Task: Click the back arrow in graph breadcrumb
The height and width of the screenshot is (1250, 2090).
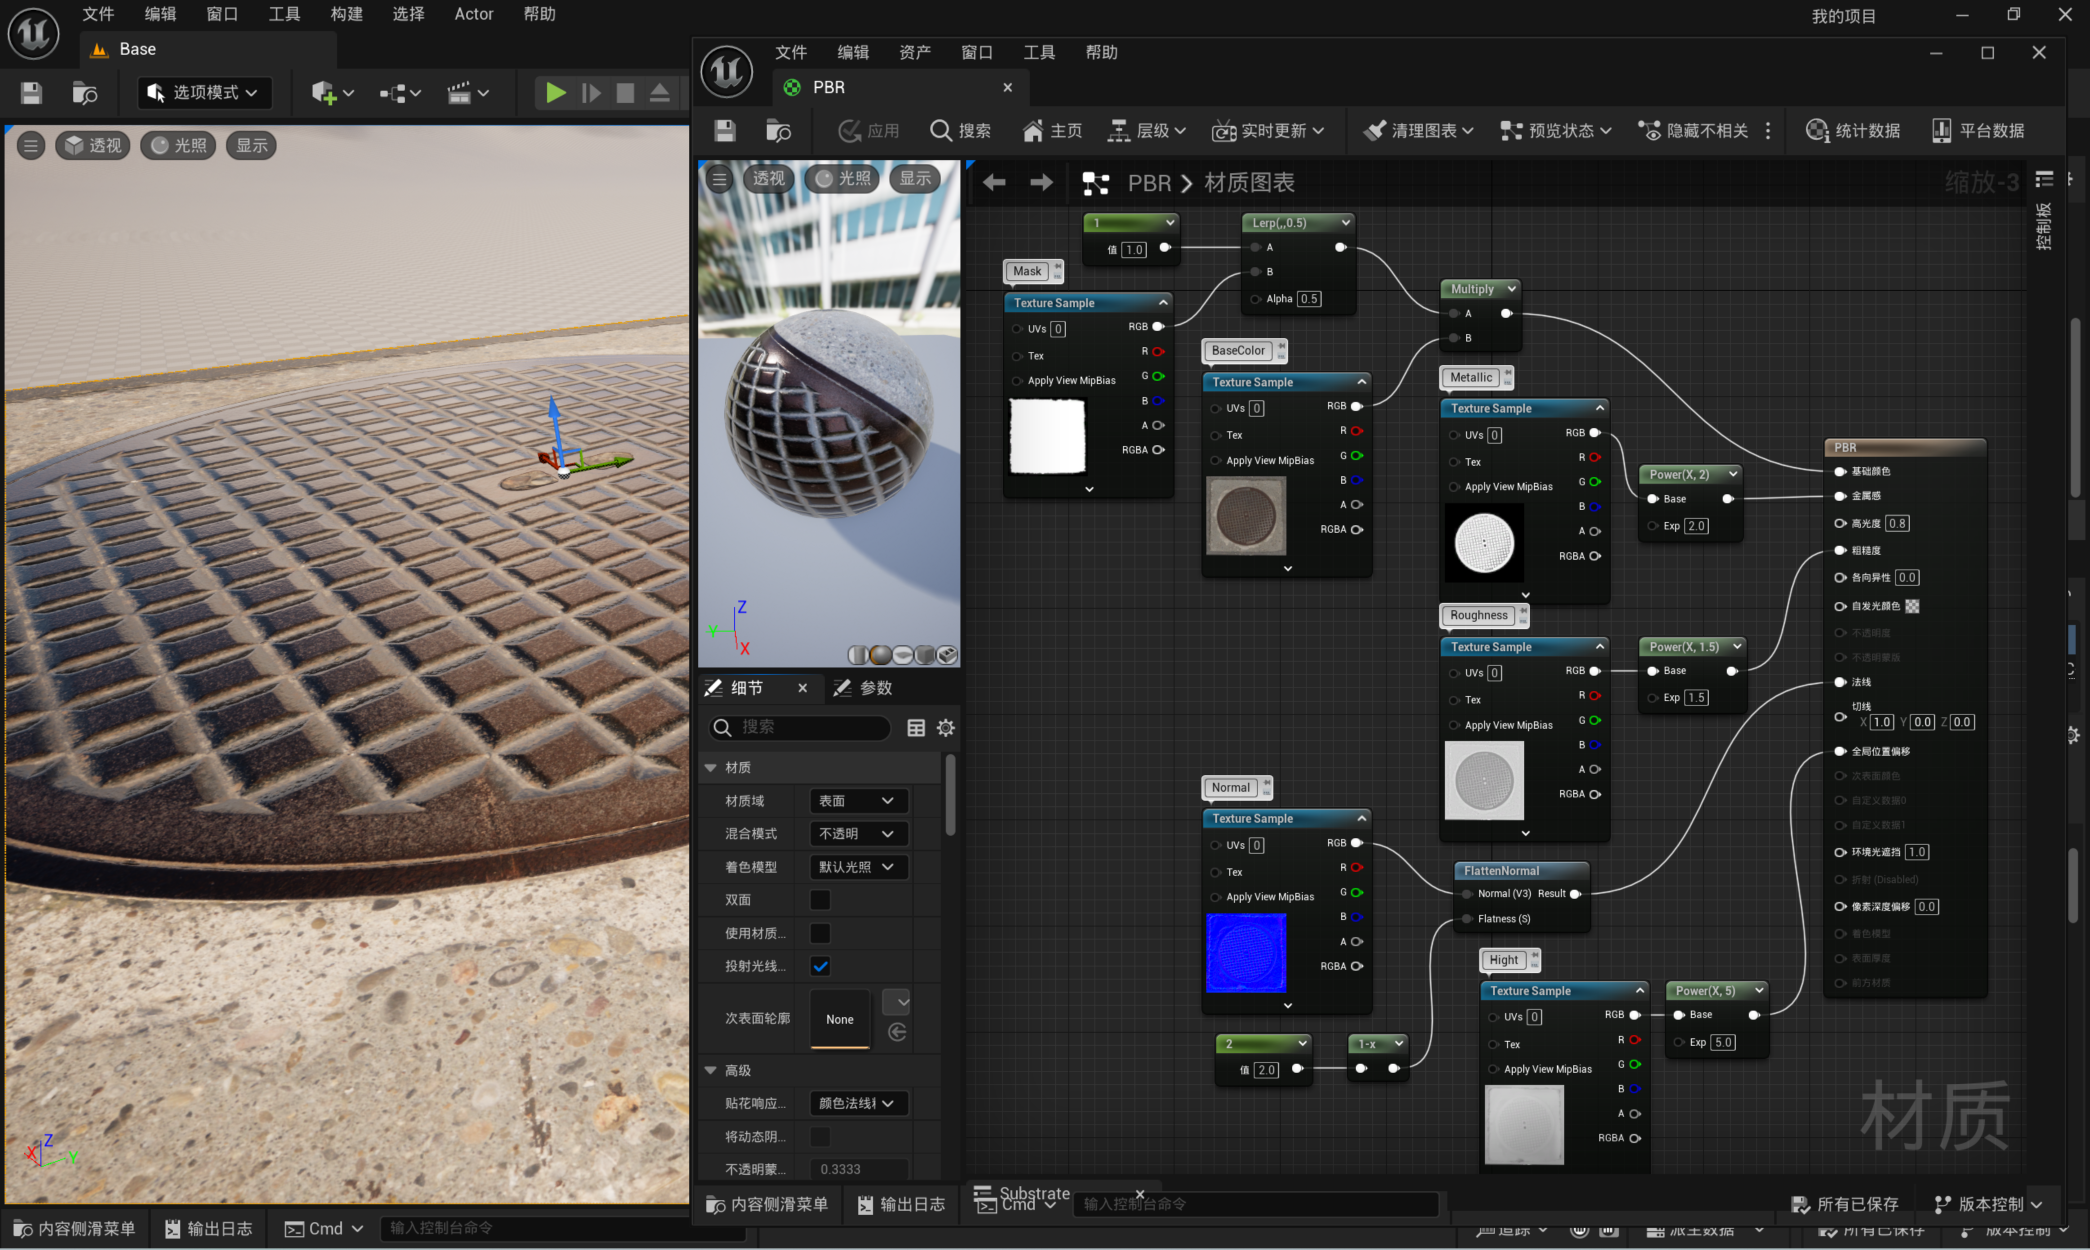Action: tap(994, 182)
